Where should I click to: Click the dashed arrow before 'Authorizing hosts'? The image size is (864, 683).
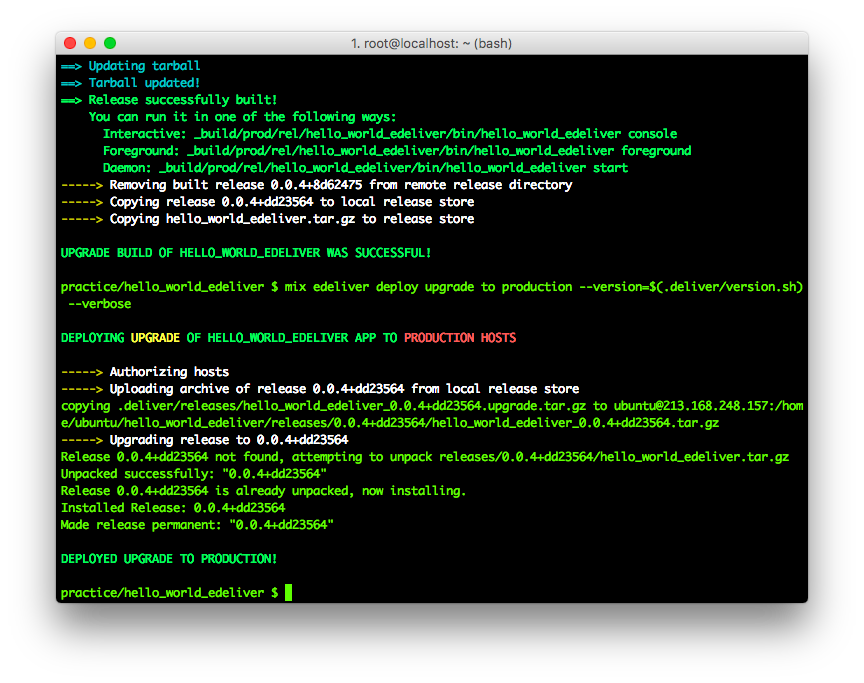[x=82, y=371]
